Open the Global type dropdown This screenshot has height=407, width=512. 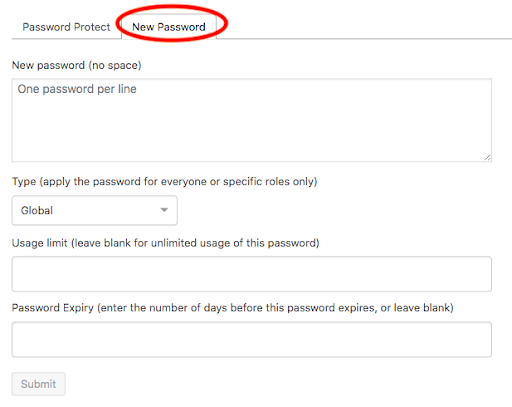coord(95,210)
